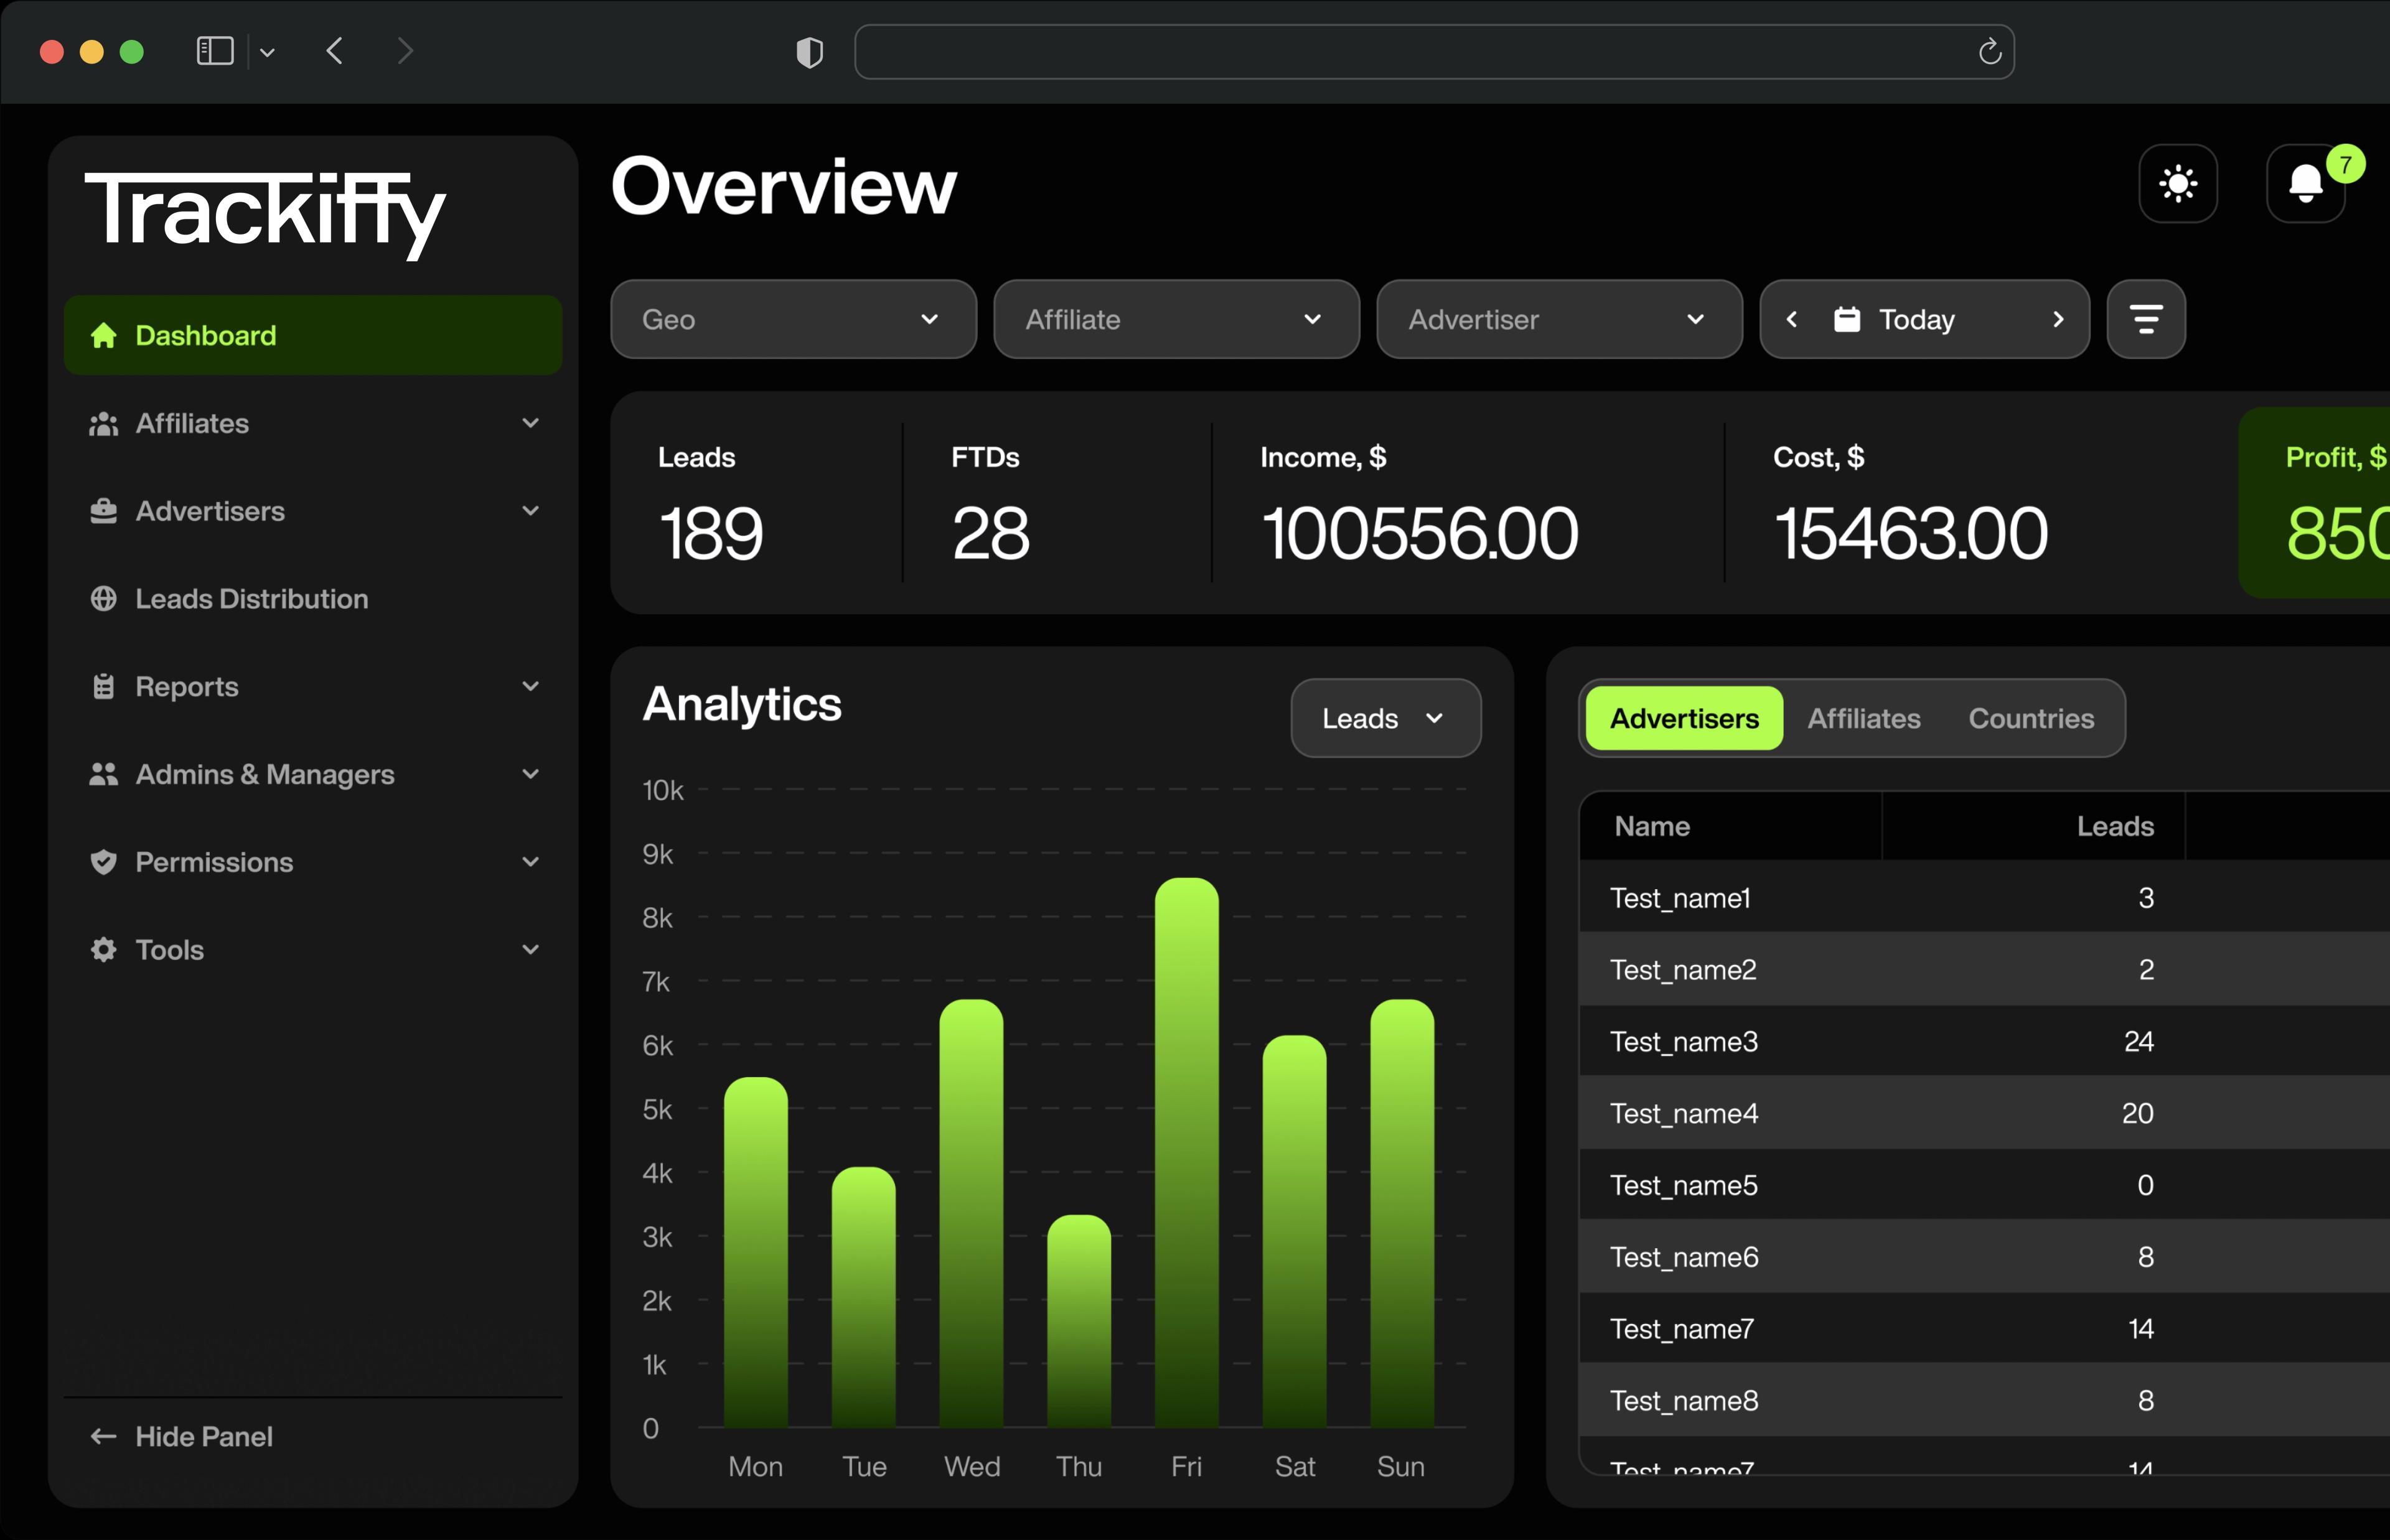Open notifications bell with badge 7
2390x1540 pixels.
pos(2305,184)
